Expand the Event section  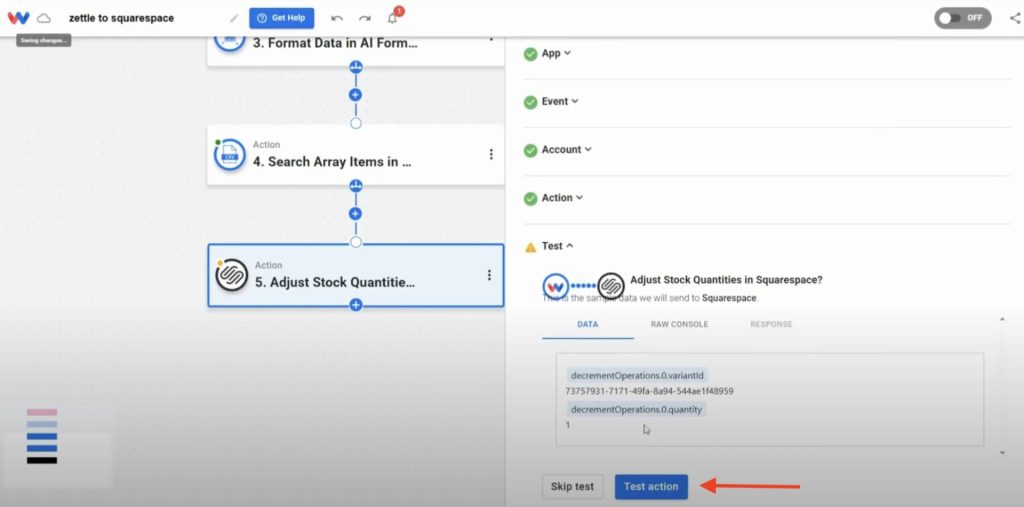[560, 101]
